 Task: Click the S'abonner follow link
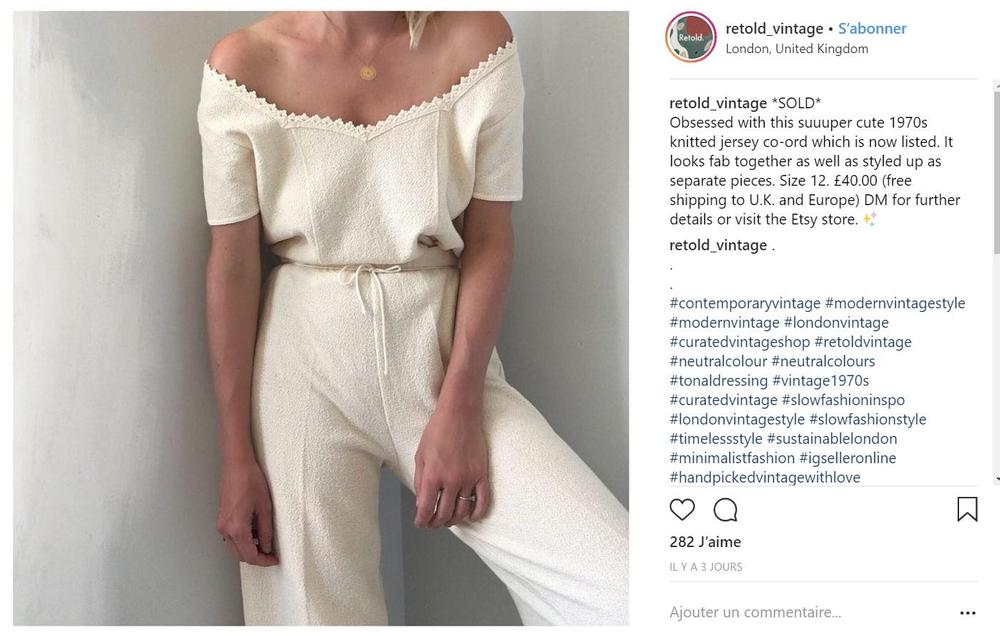872,29
